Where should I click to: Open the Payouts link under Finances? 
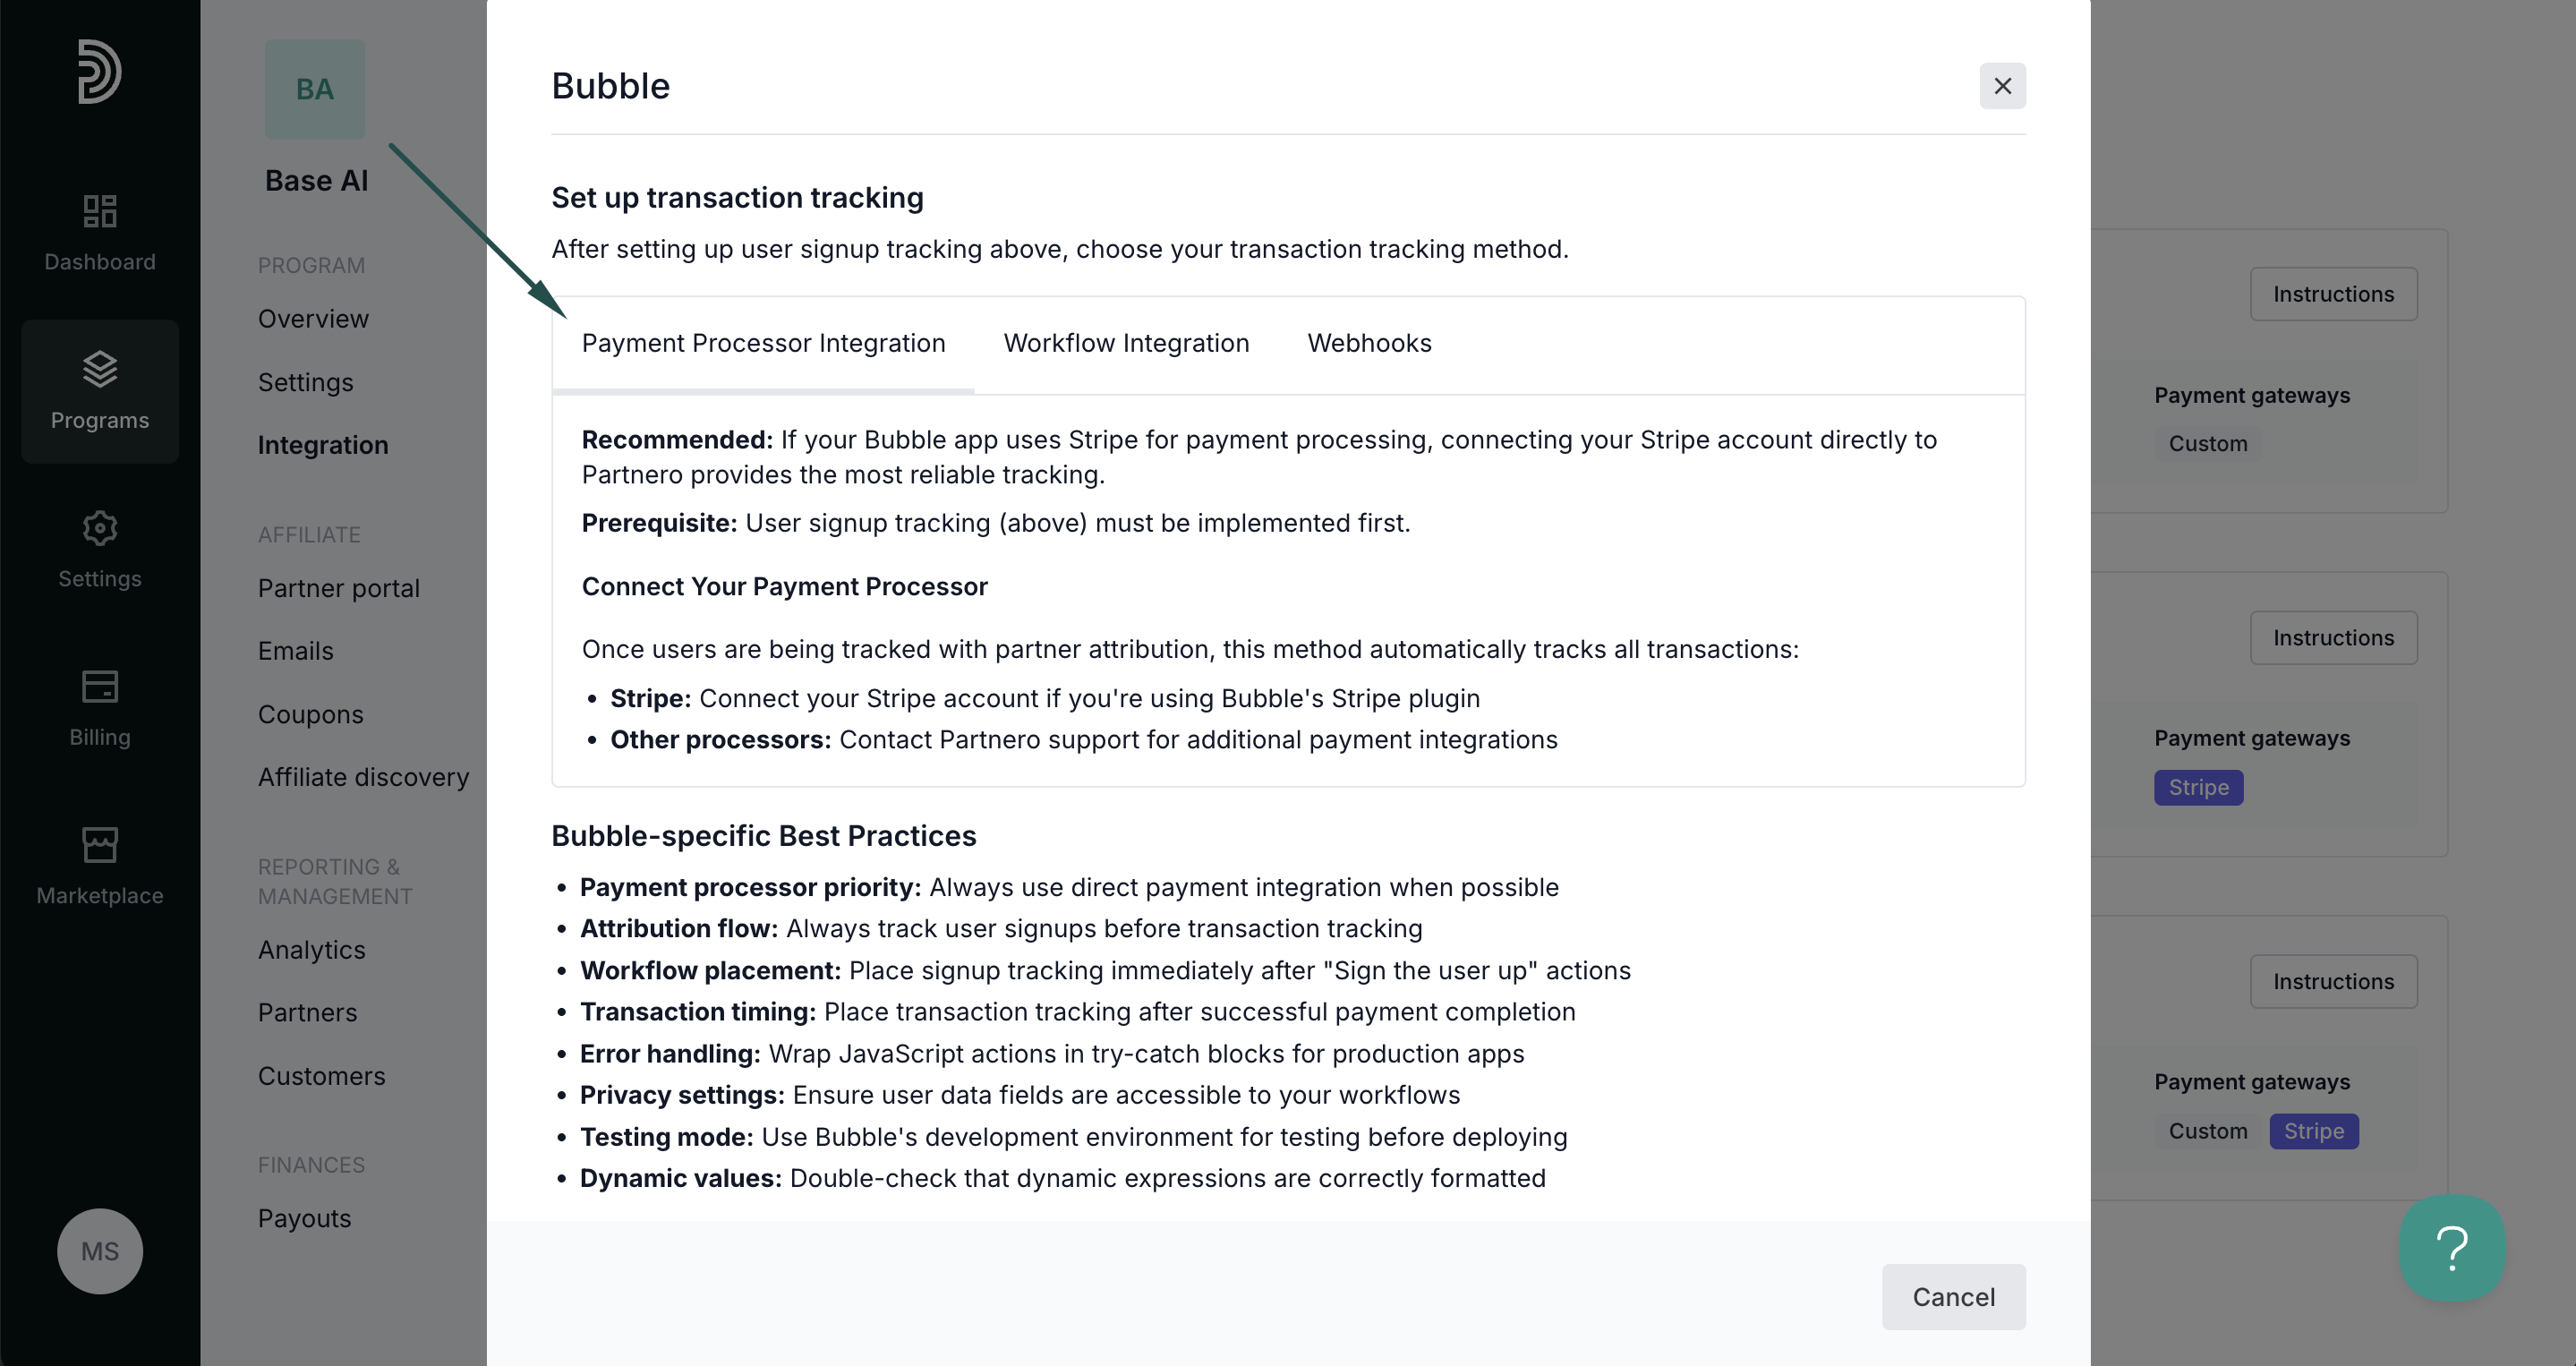(x=305, y=1218)
